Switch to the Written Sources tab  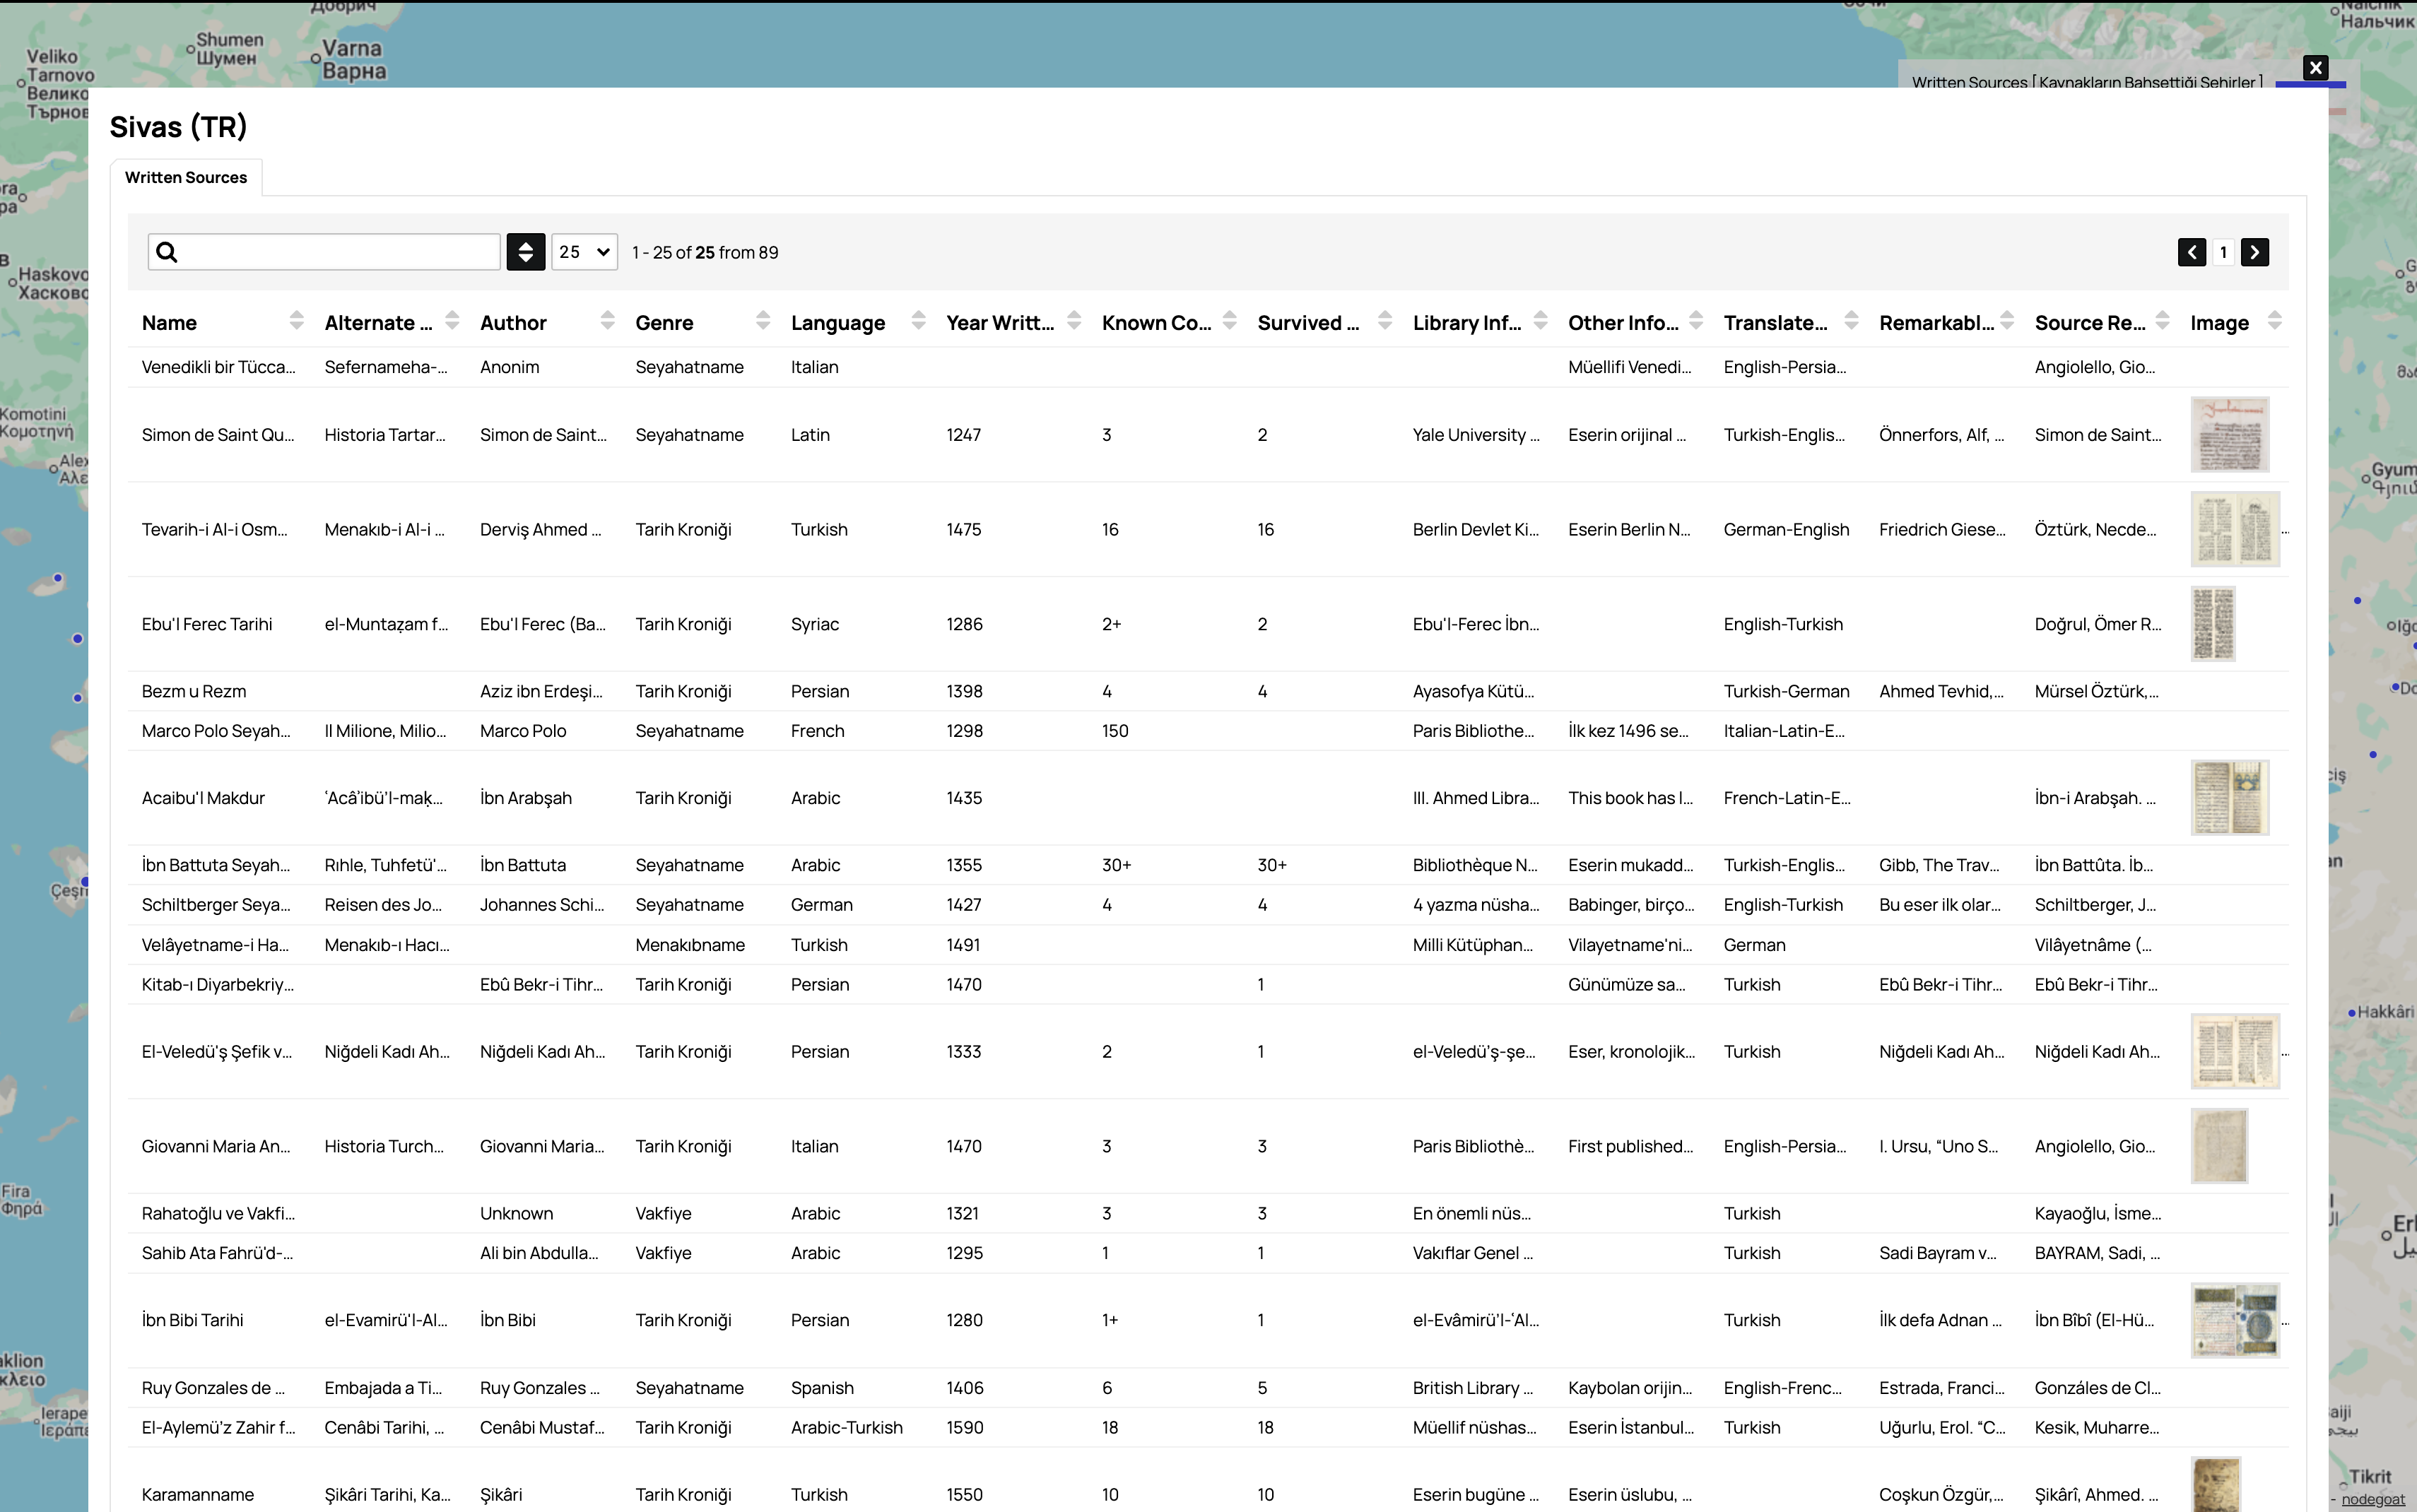[186, 177]
